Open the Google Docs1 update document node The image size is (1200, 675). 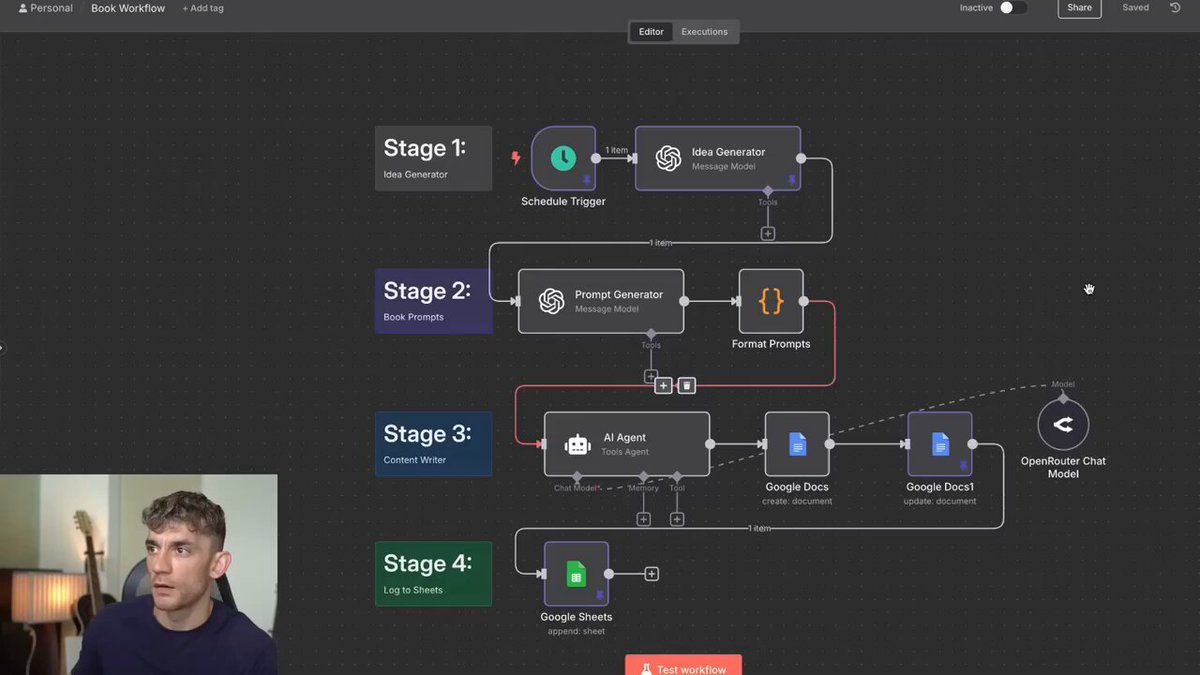click(x=940, y=444)
